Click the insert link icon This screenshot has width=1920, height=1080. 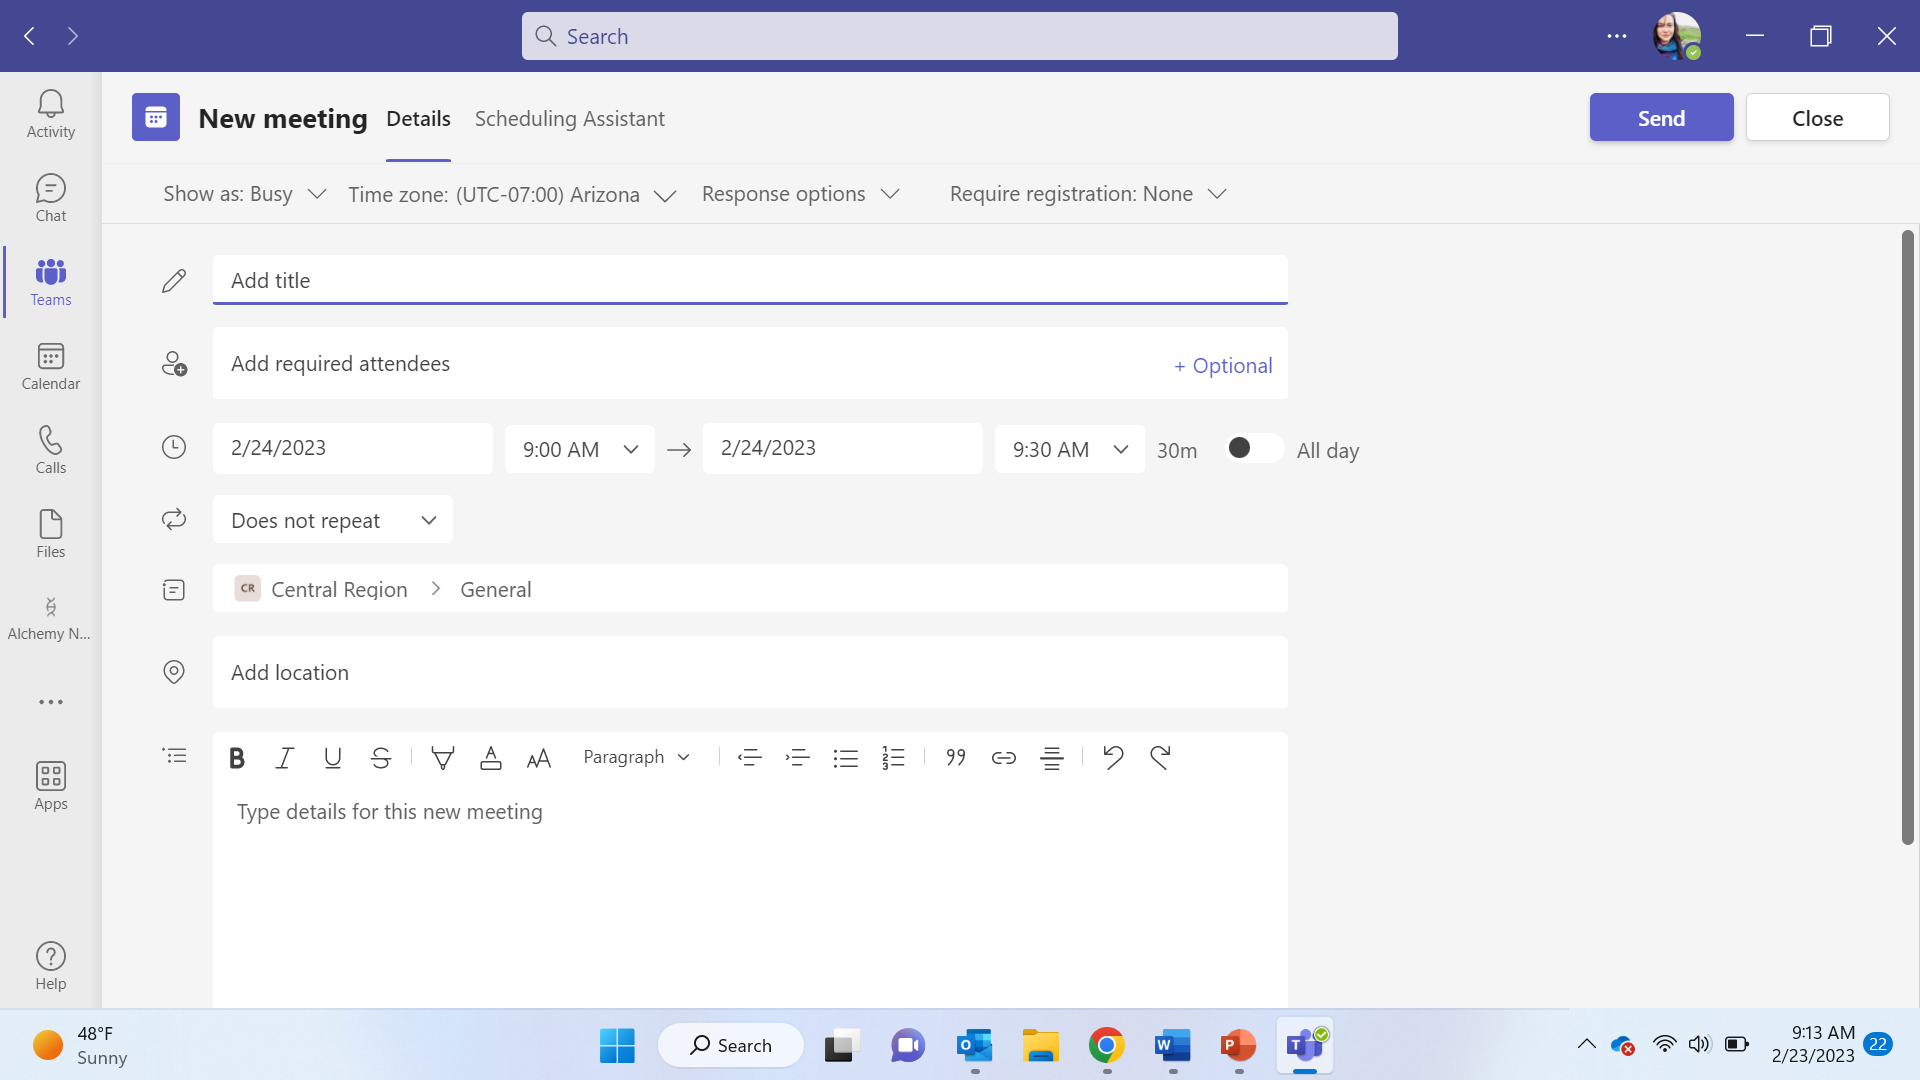pos(1003,758)
